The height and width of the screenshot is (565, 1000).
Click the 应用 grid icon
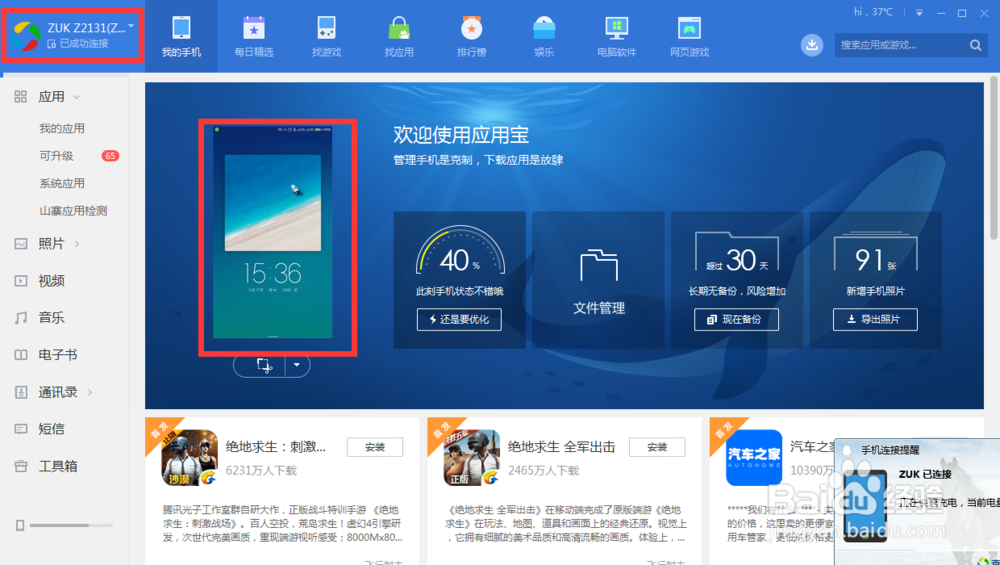coord(20,96)
